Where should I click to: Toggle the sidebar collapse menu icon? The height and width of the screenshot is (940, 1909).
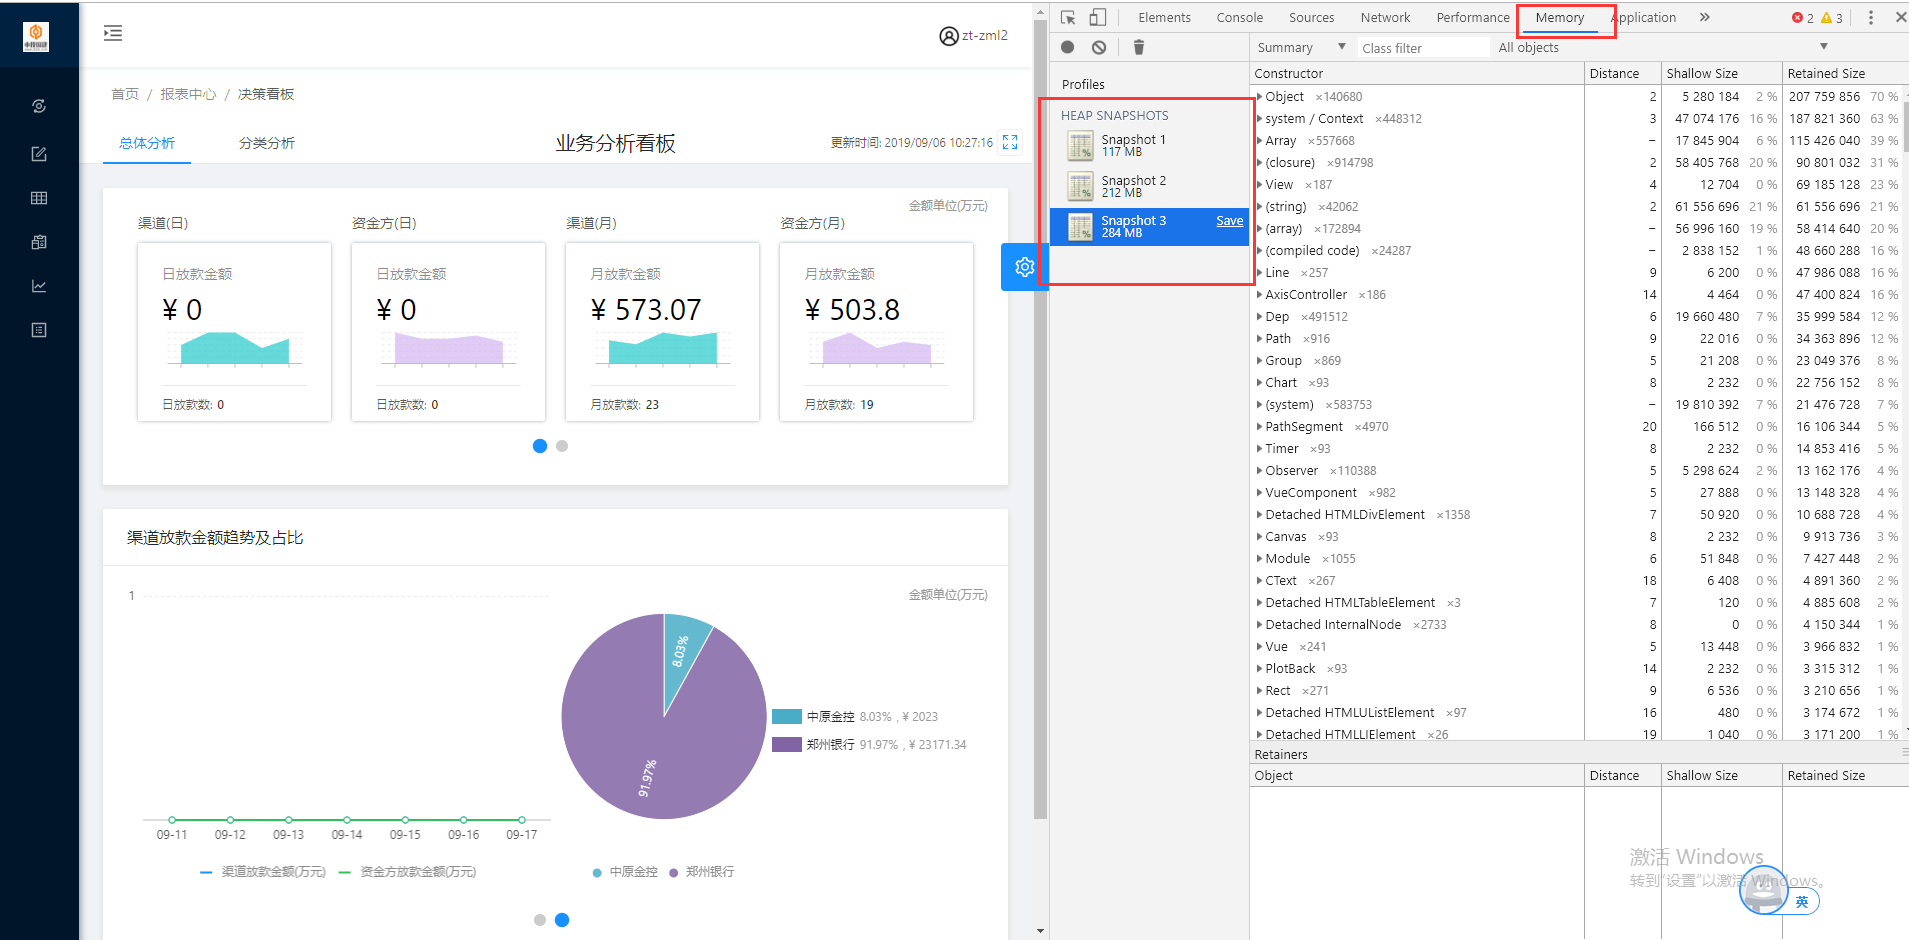113,34
